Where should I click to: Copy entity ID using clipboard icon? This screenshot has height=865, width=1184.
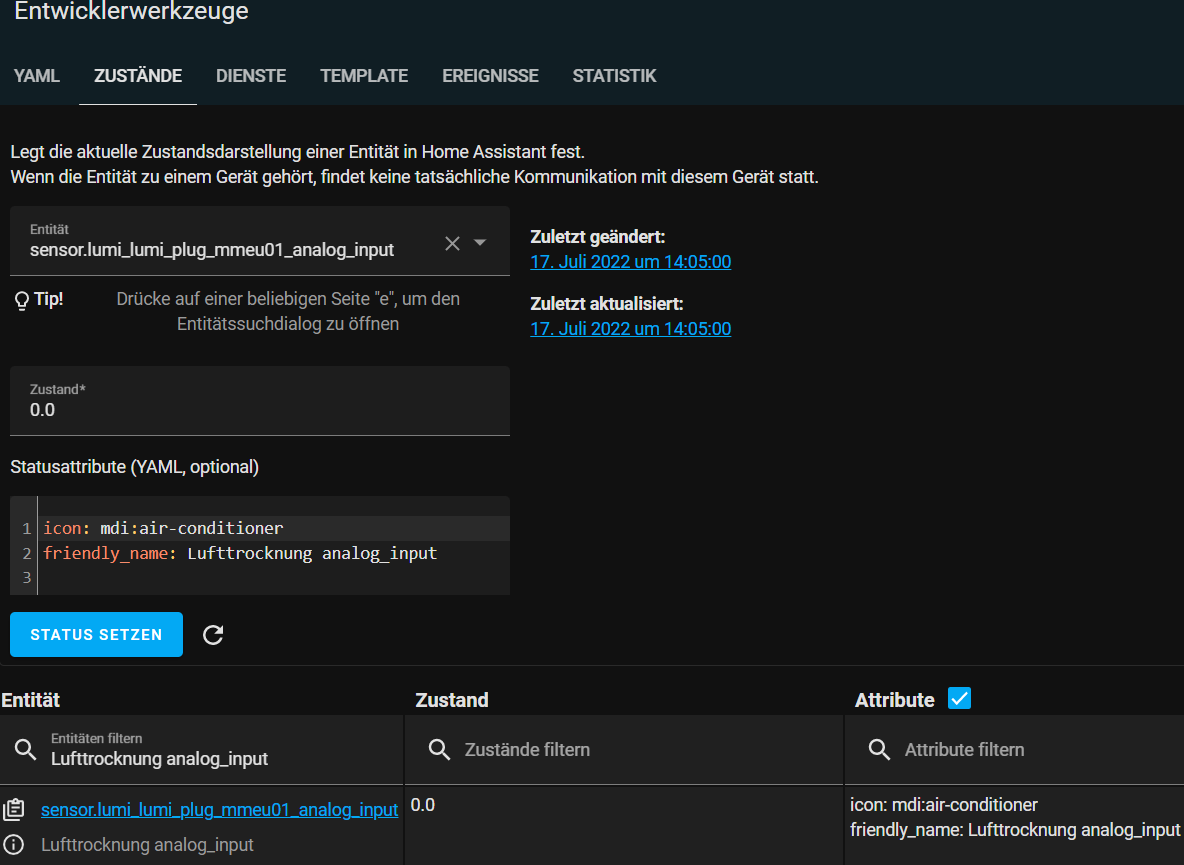coord(14,810)
